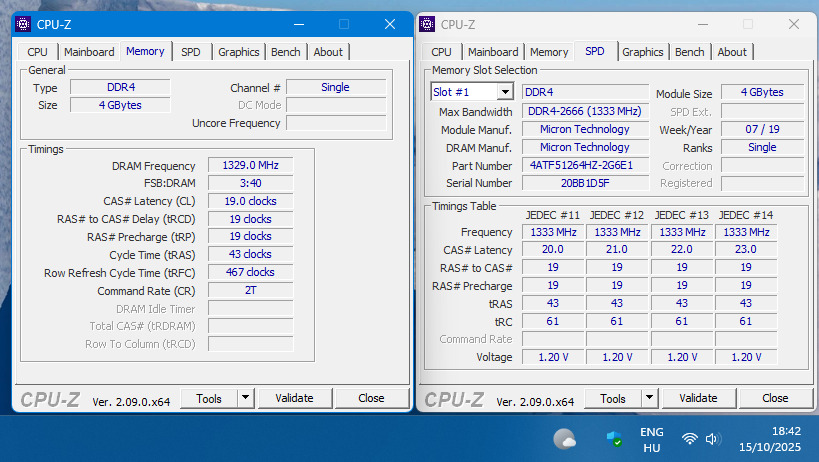Select SPD tab in right window
The height and width of the screenshot is (462, 819).
[x=595, y=51]
